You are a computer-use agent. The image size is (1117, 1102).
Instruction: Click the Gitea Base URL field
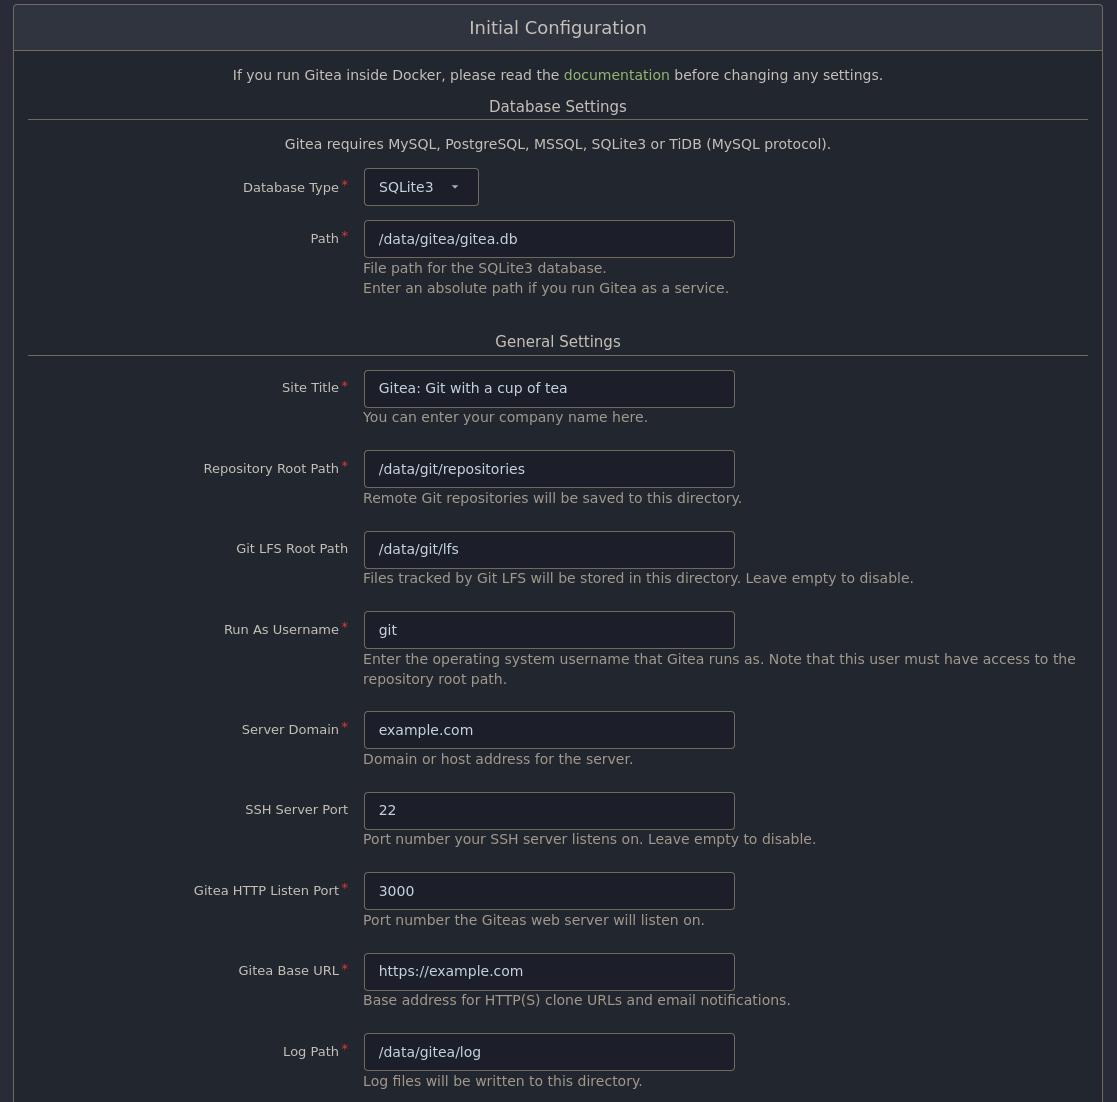pos(549,971)
